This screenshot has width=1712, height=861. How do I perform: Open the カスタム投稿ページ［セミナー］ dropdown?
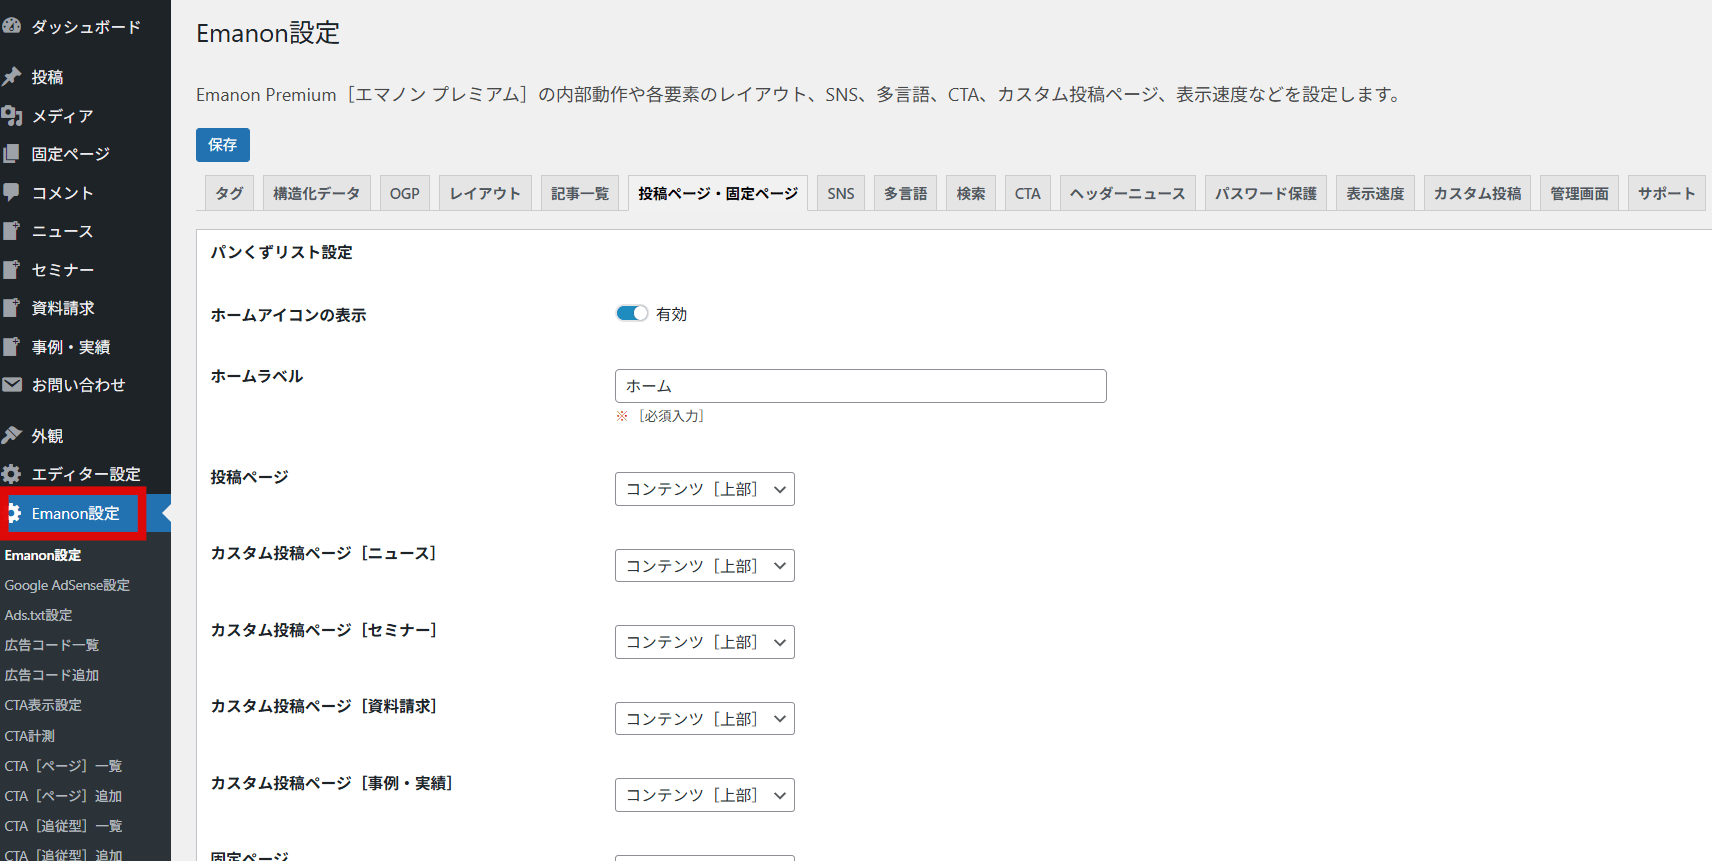pyautogui.click(x=705, y=642)
